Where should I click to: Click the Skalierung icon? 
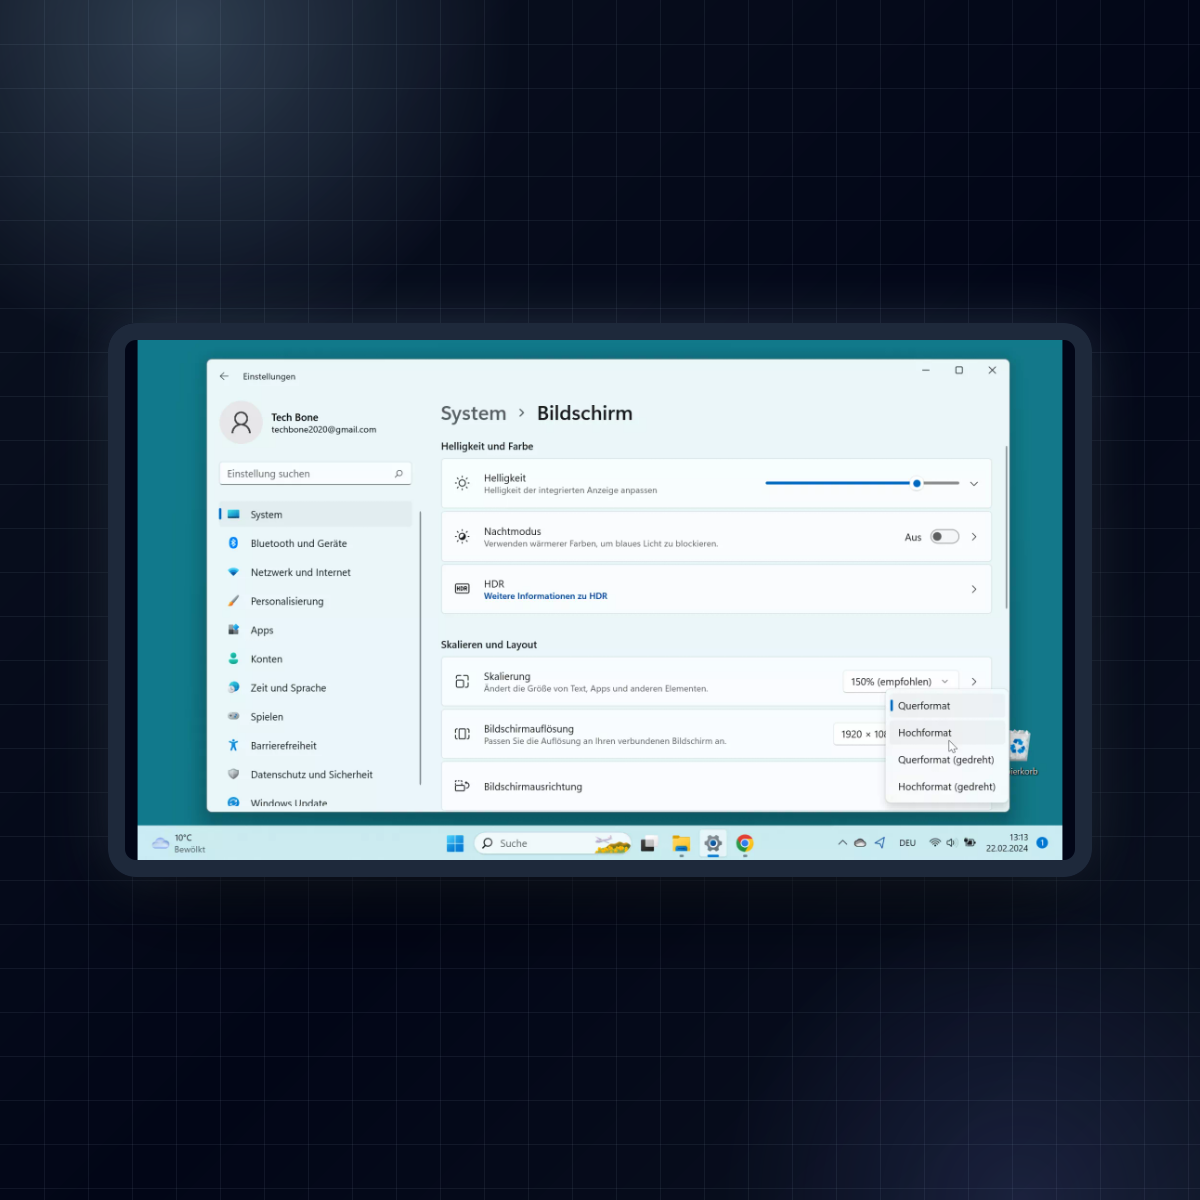[x=462, y=682]
